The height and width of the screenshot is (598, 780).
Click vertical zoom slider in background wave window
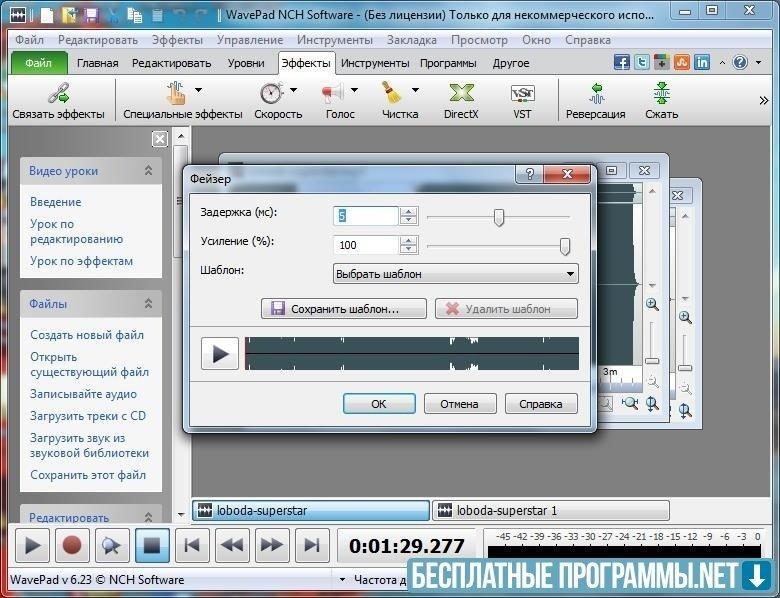pyautogui.click(x=652, y=361)
